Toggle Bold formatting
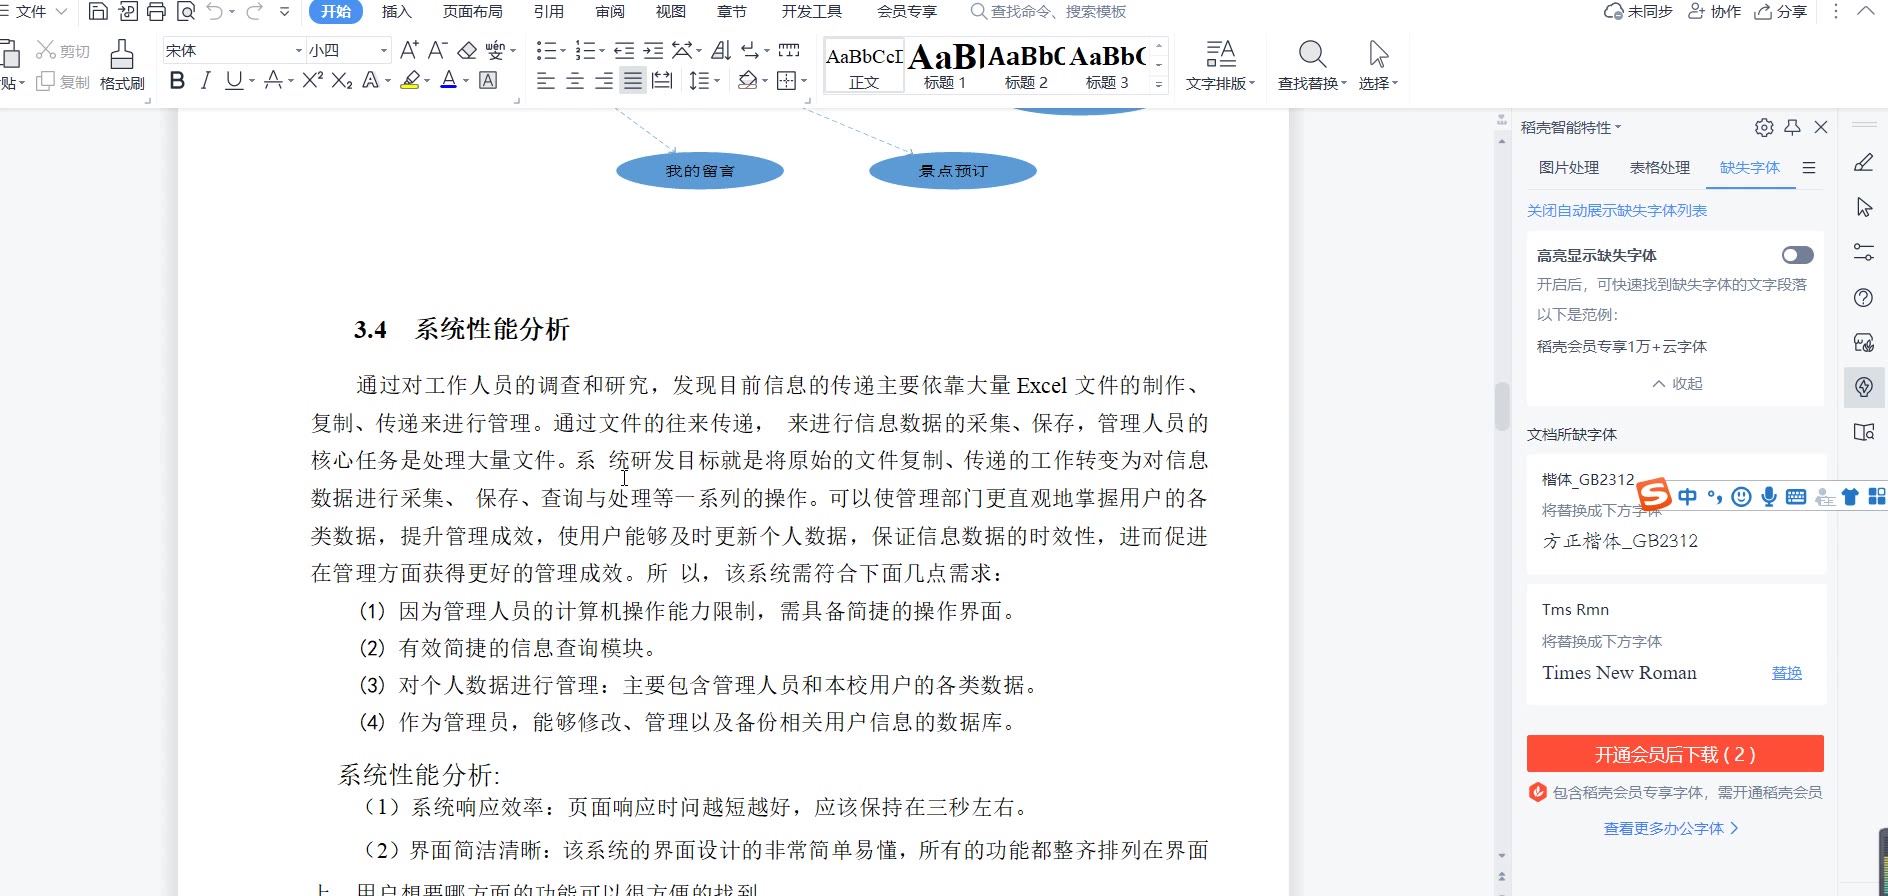The height and width of the screenshot is (896, 1888). tap(177, 80)
